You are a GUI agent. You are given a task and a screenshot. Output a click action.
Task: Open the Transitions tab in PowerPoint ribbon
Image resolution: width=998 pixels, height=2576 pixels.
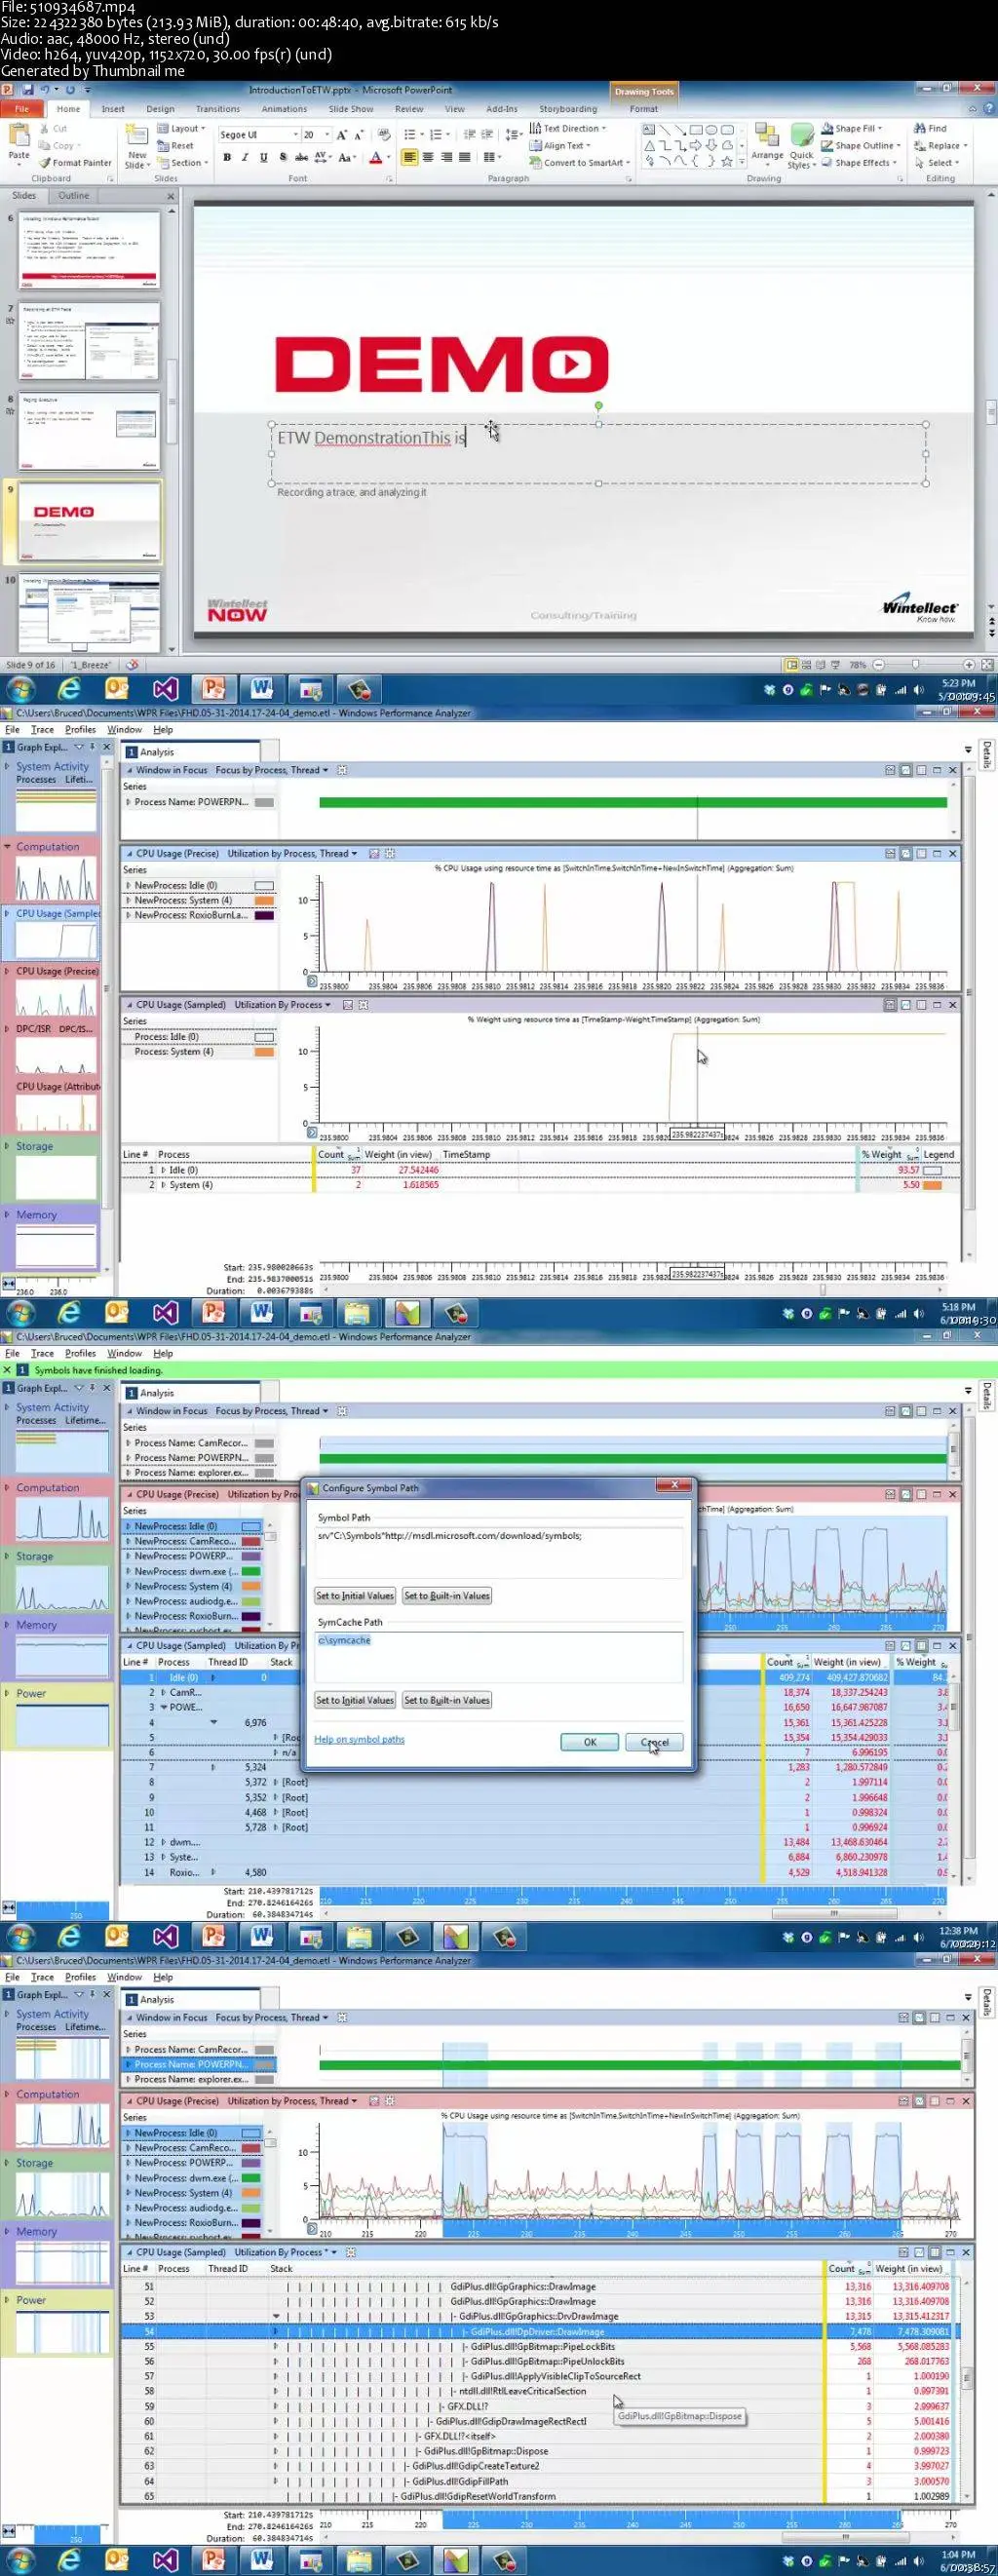tap(218, 109)
